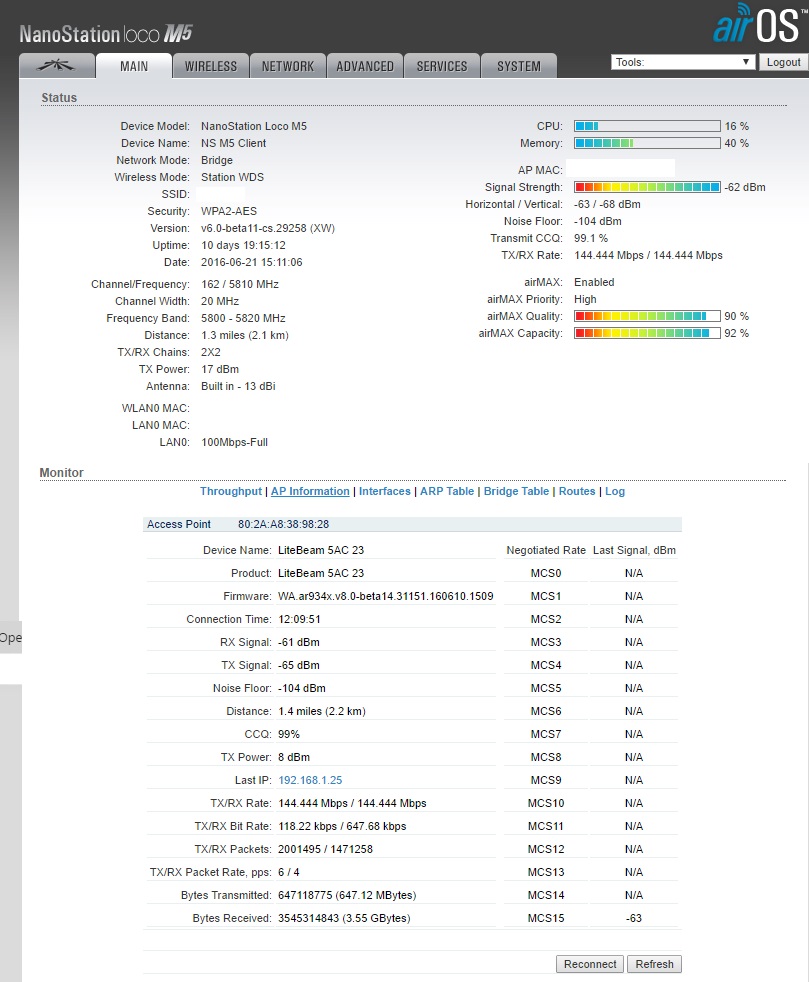
Task: Open the Log link
Action: pyautogui.click(x=615, y=492)
